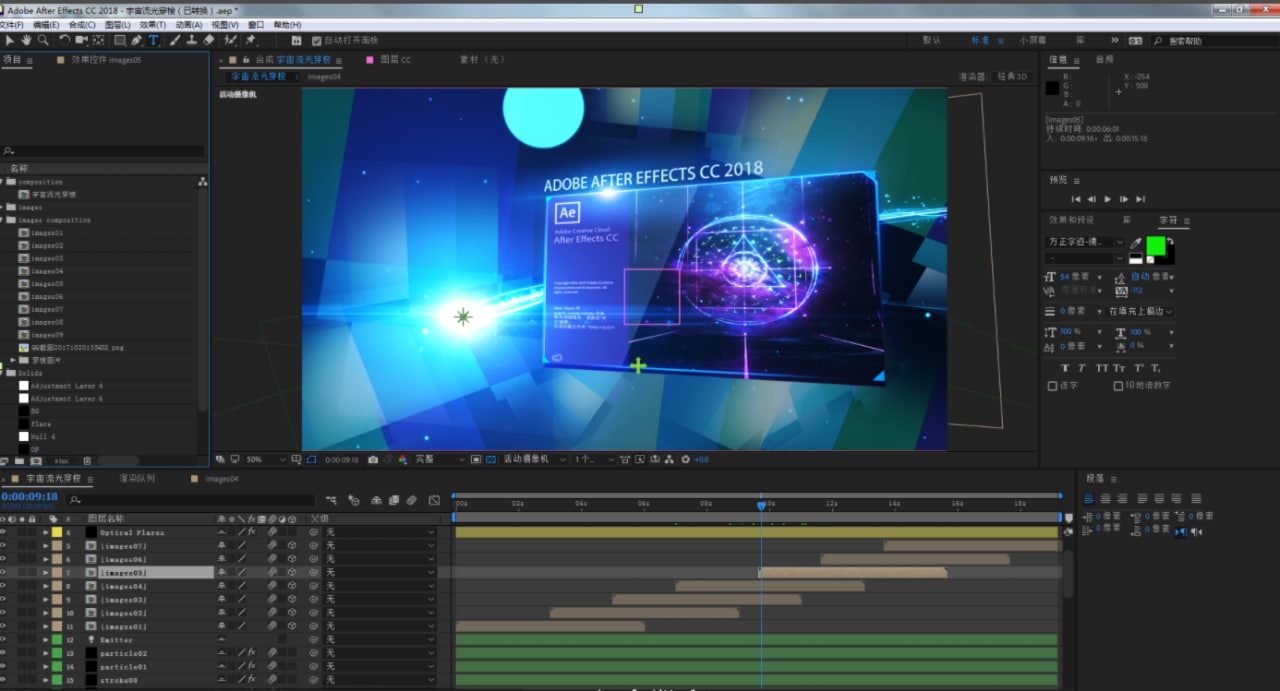Open the Composition menu
This screenshot has width=1280, height=691.
pyautogui.click(x=82, y=24)
